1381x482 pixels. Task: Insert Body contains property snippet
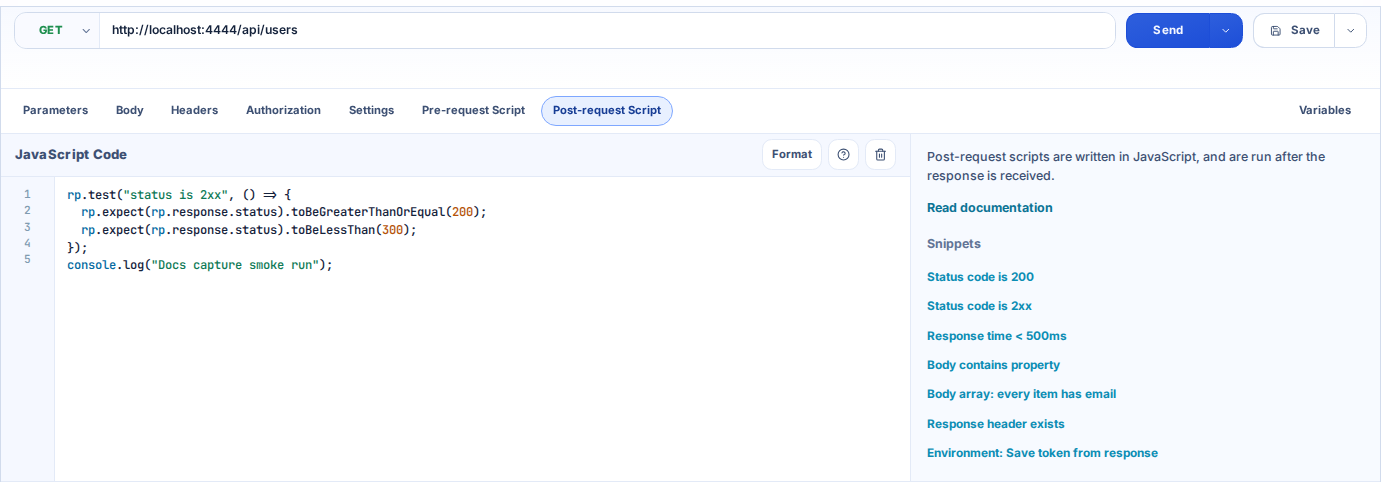click(x=993, y=365)
